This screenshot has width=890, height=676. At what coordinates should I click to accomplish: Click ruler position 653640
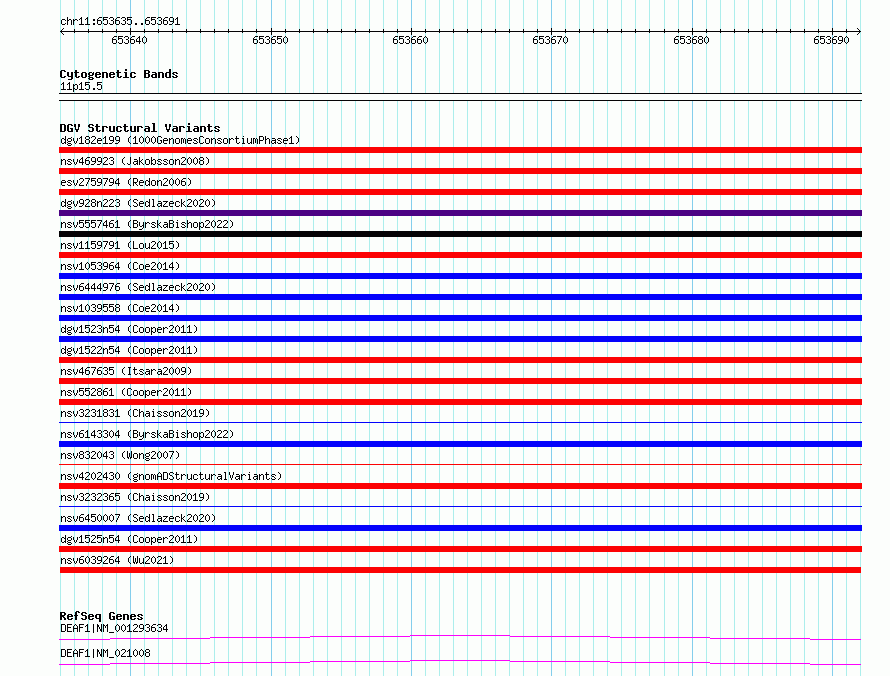point(129,40)
